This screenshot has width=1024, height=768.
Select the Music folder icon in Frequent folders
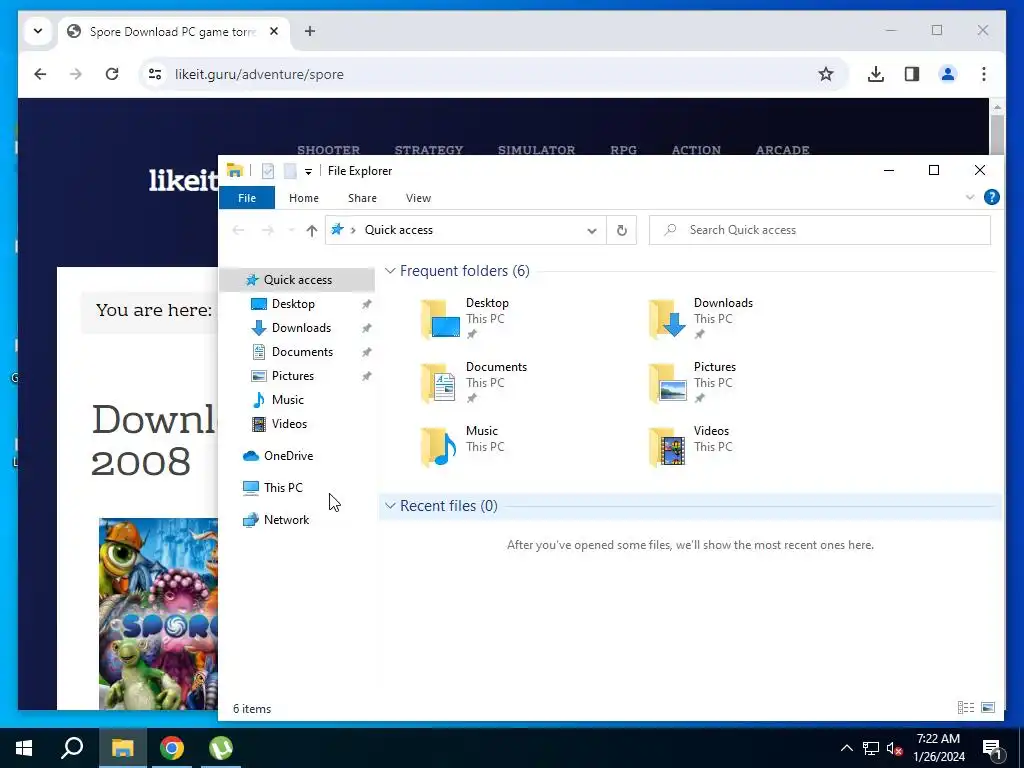pos(439,447)
